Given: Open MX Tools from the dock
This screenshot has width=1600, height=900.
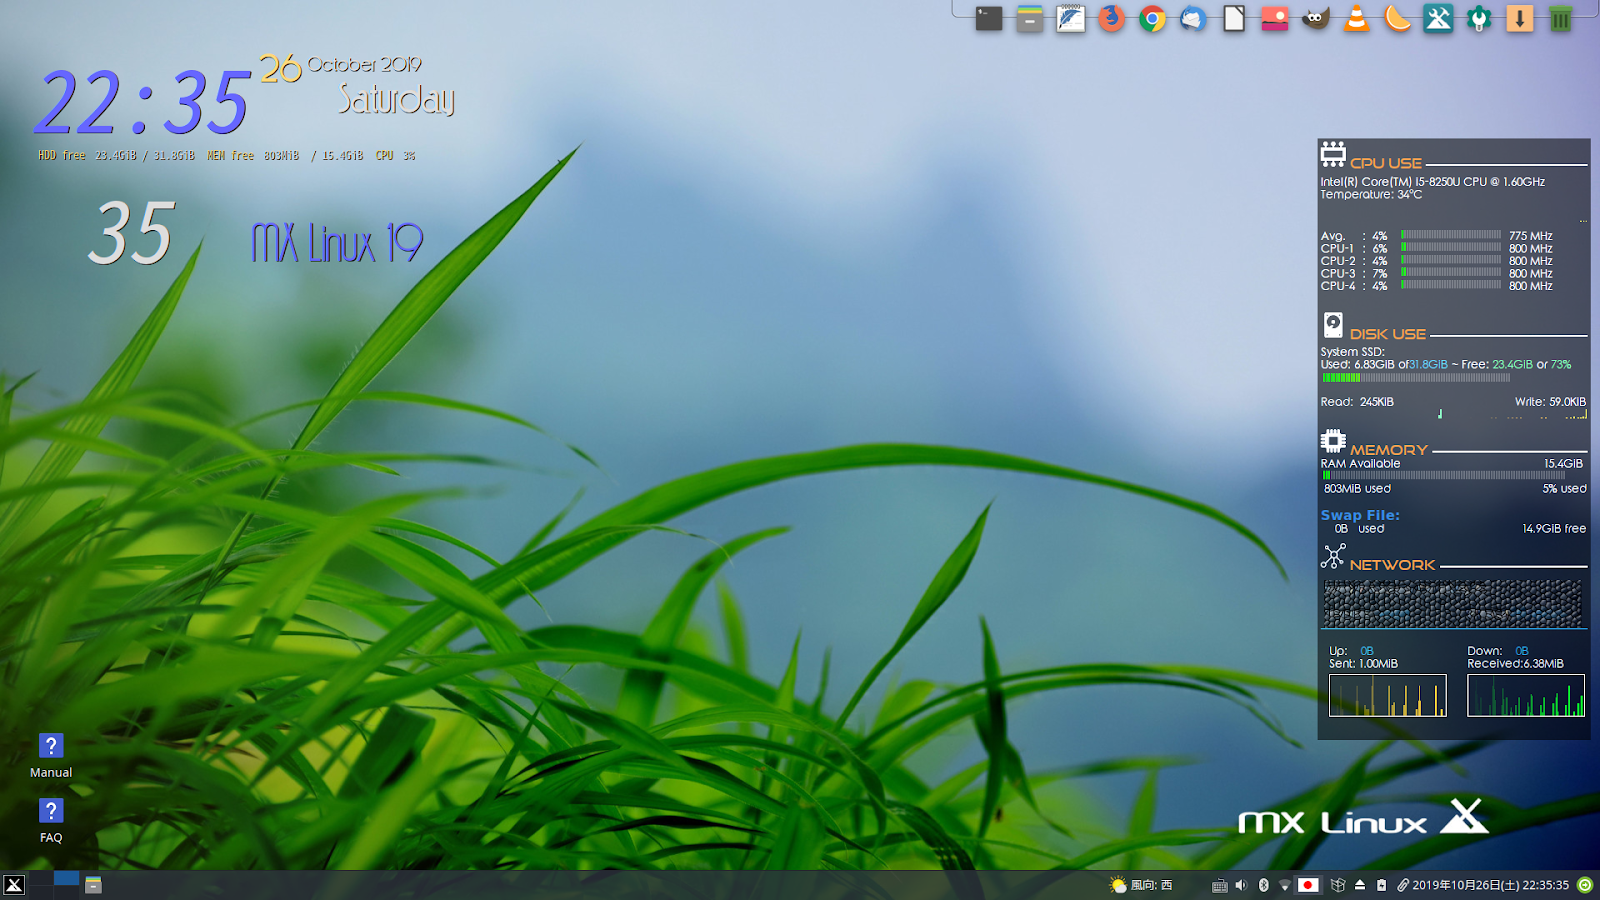Looking at the screenshot, I should pyautogui.click(x=1438, y=18).
